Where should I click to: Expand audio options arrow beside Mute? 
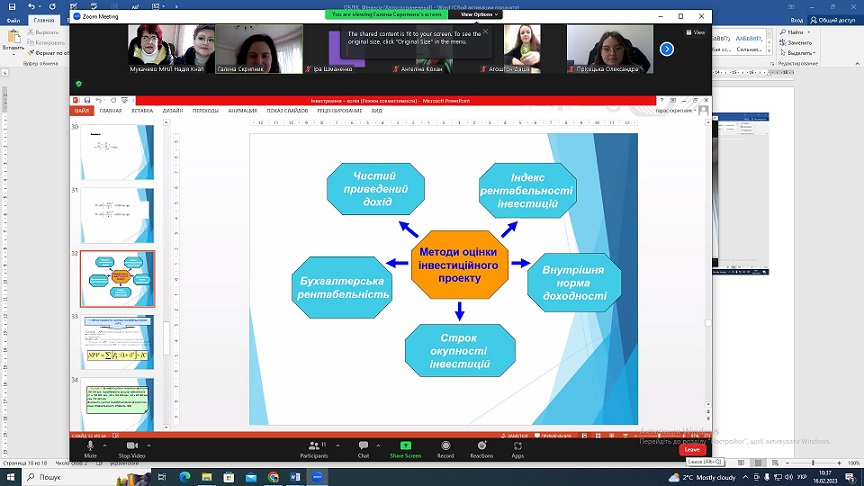click(x=105, y=445)
